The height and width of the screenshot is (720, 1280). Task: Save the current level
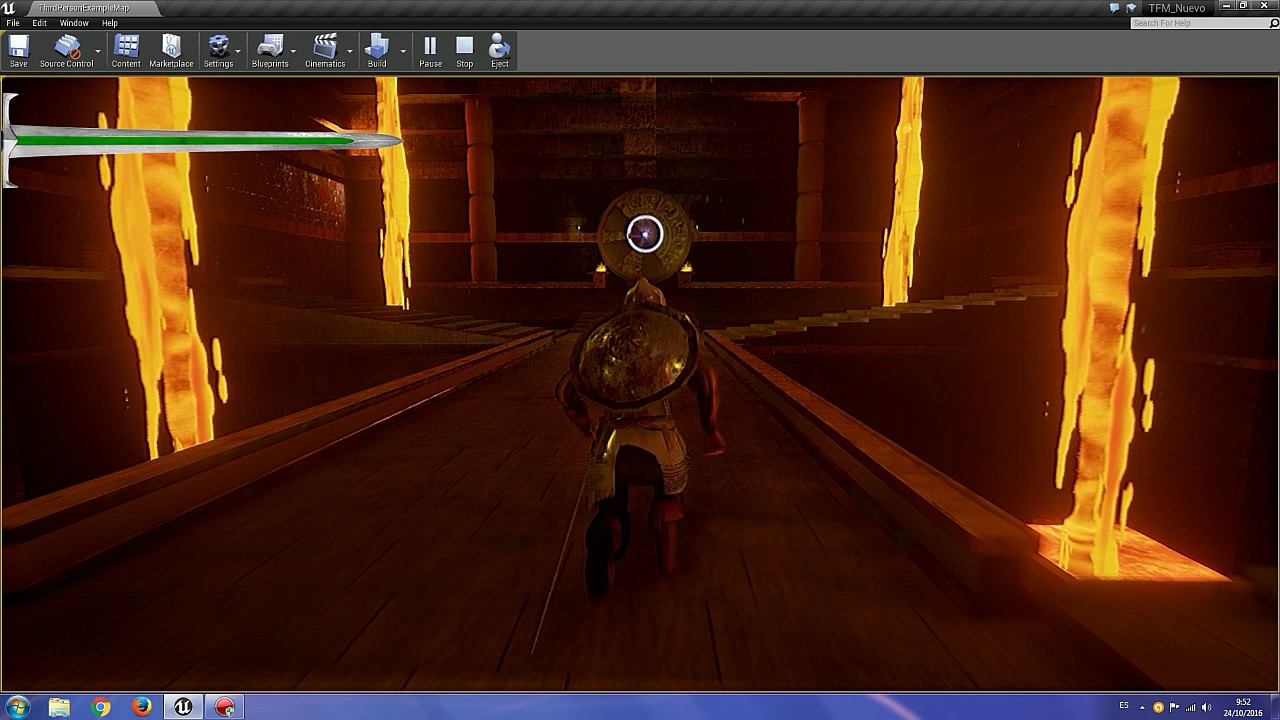[x=19, y=51]
